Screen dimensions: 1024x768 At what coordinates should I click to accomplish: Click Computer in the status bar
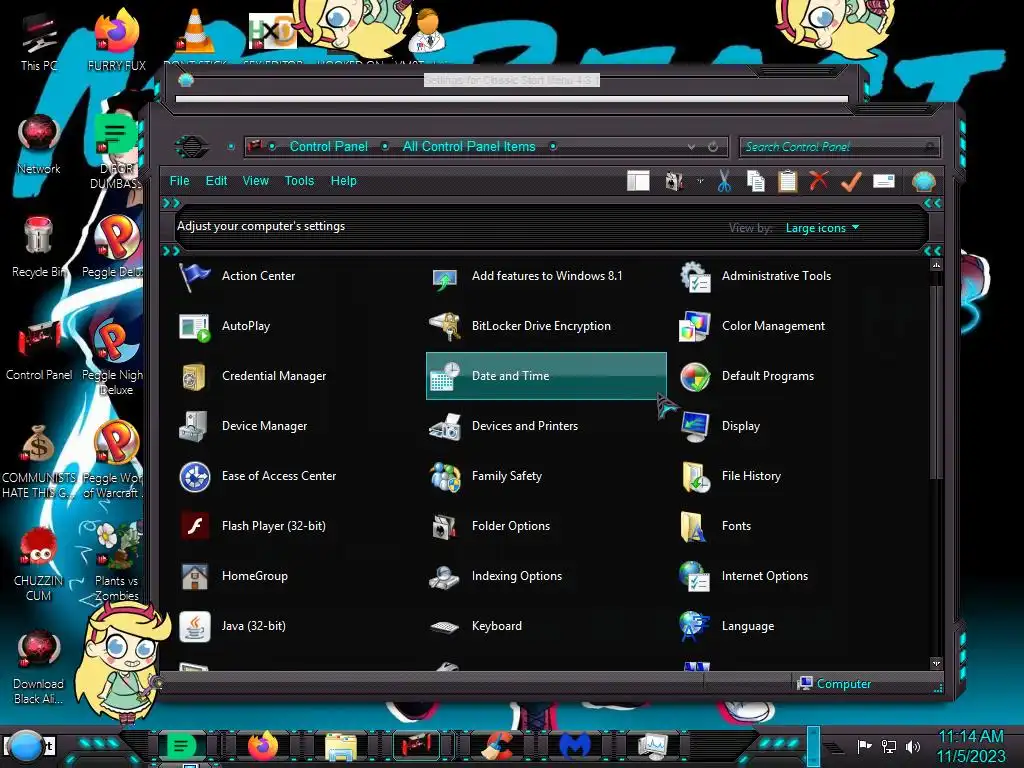835,684
